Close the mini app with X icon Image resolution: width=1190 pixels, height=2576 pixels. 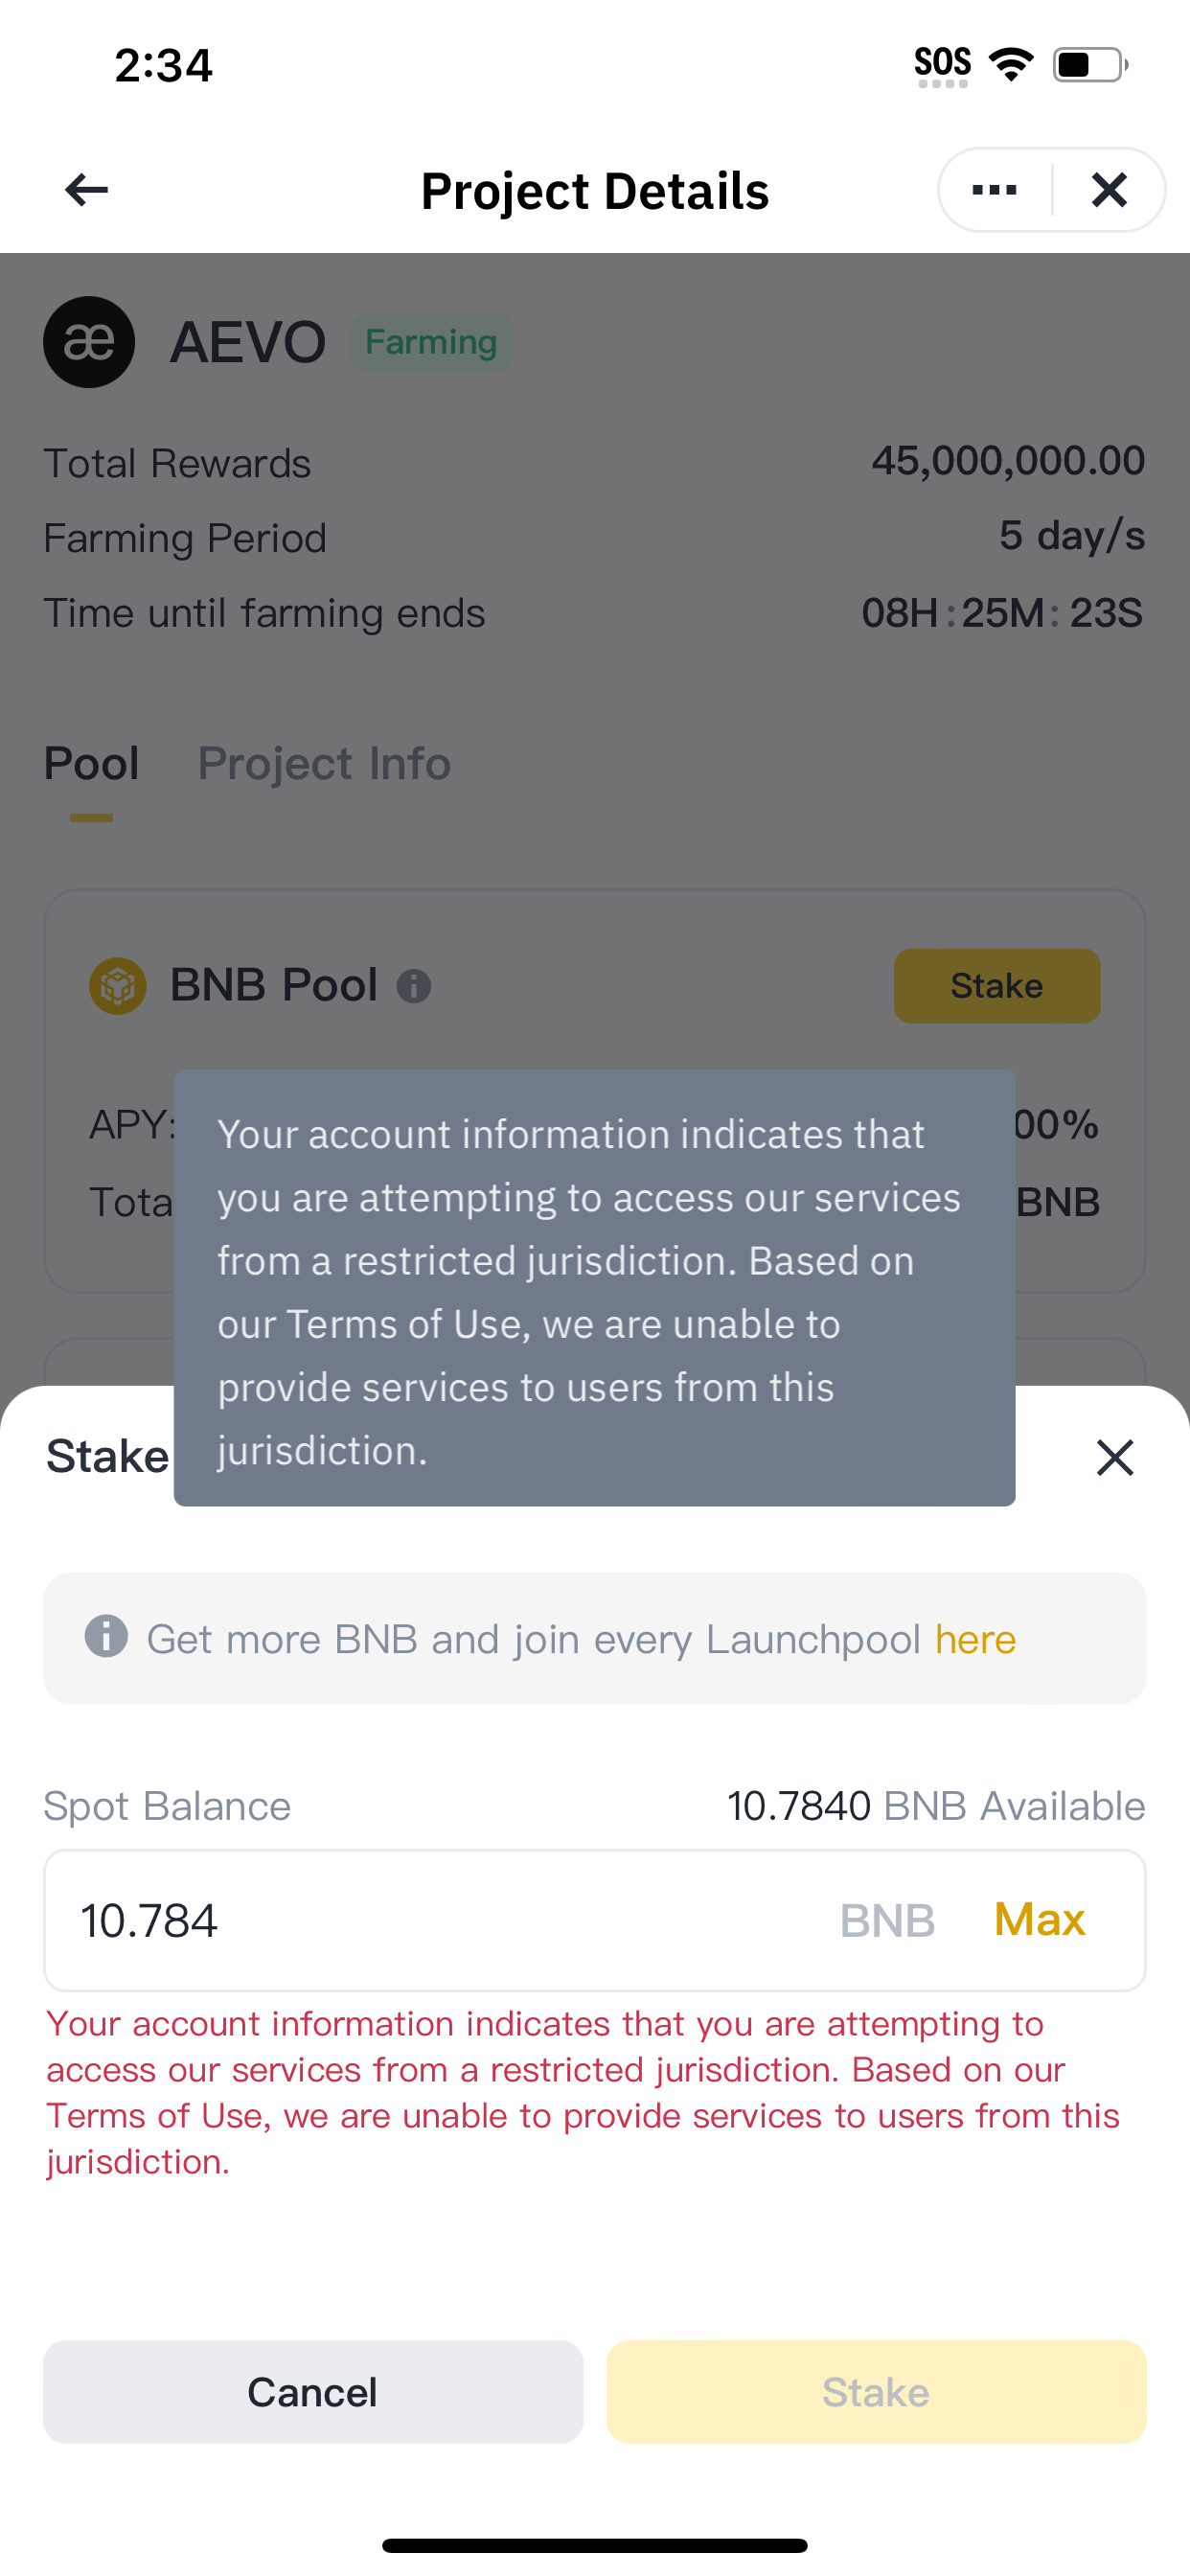(1109, 190)
